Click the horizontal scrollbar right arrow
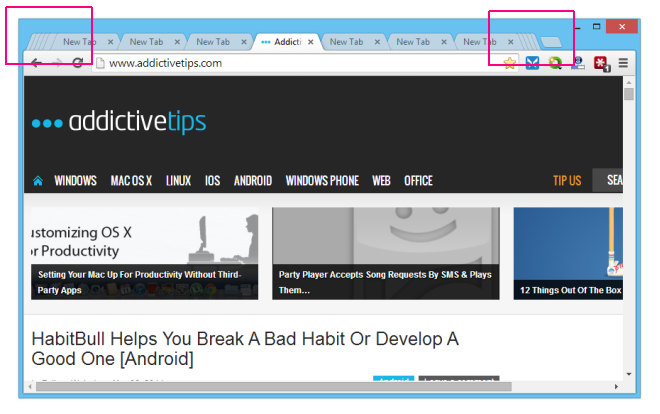Image resolution: width=660 pixels, height=414 pixels. (x=617, y=387)
